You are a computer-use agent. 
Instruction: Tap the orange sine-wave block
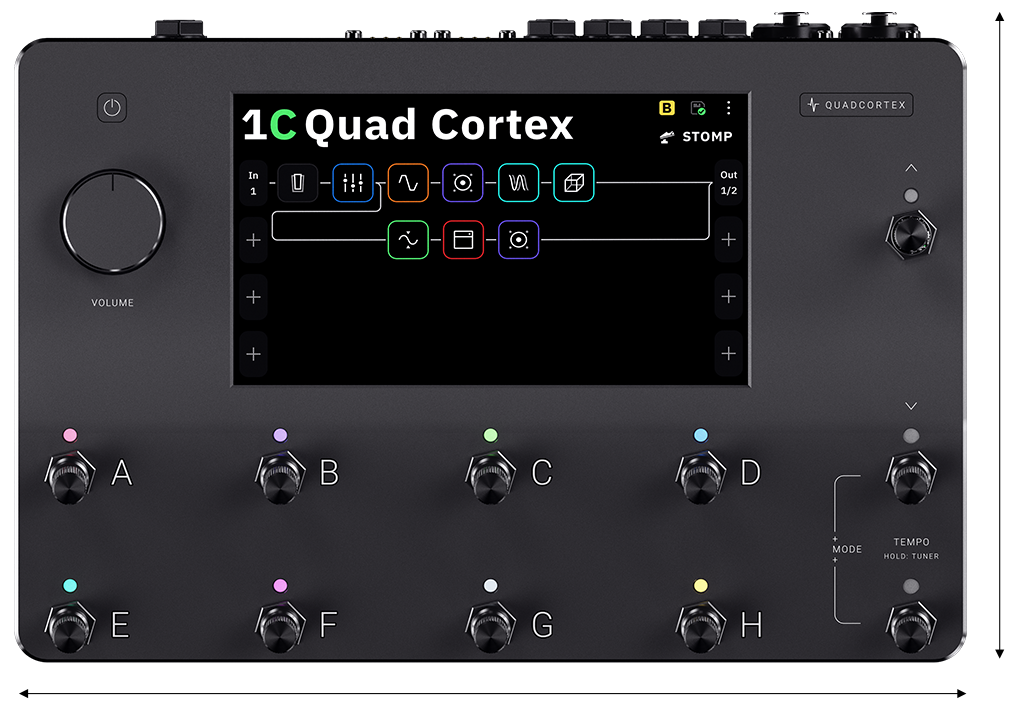(x=408, y=183)
